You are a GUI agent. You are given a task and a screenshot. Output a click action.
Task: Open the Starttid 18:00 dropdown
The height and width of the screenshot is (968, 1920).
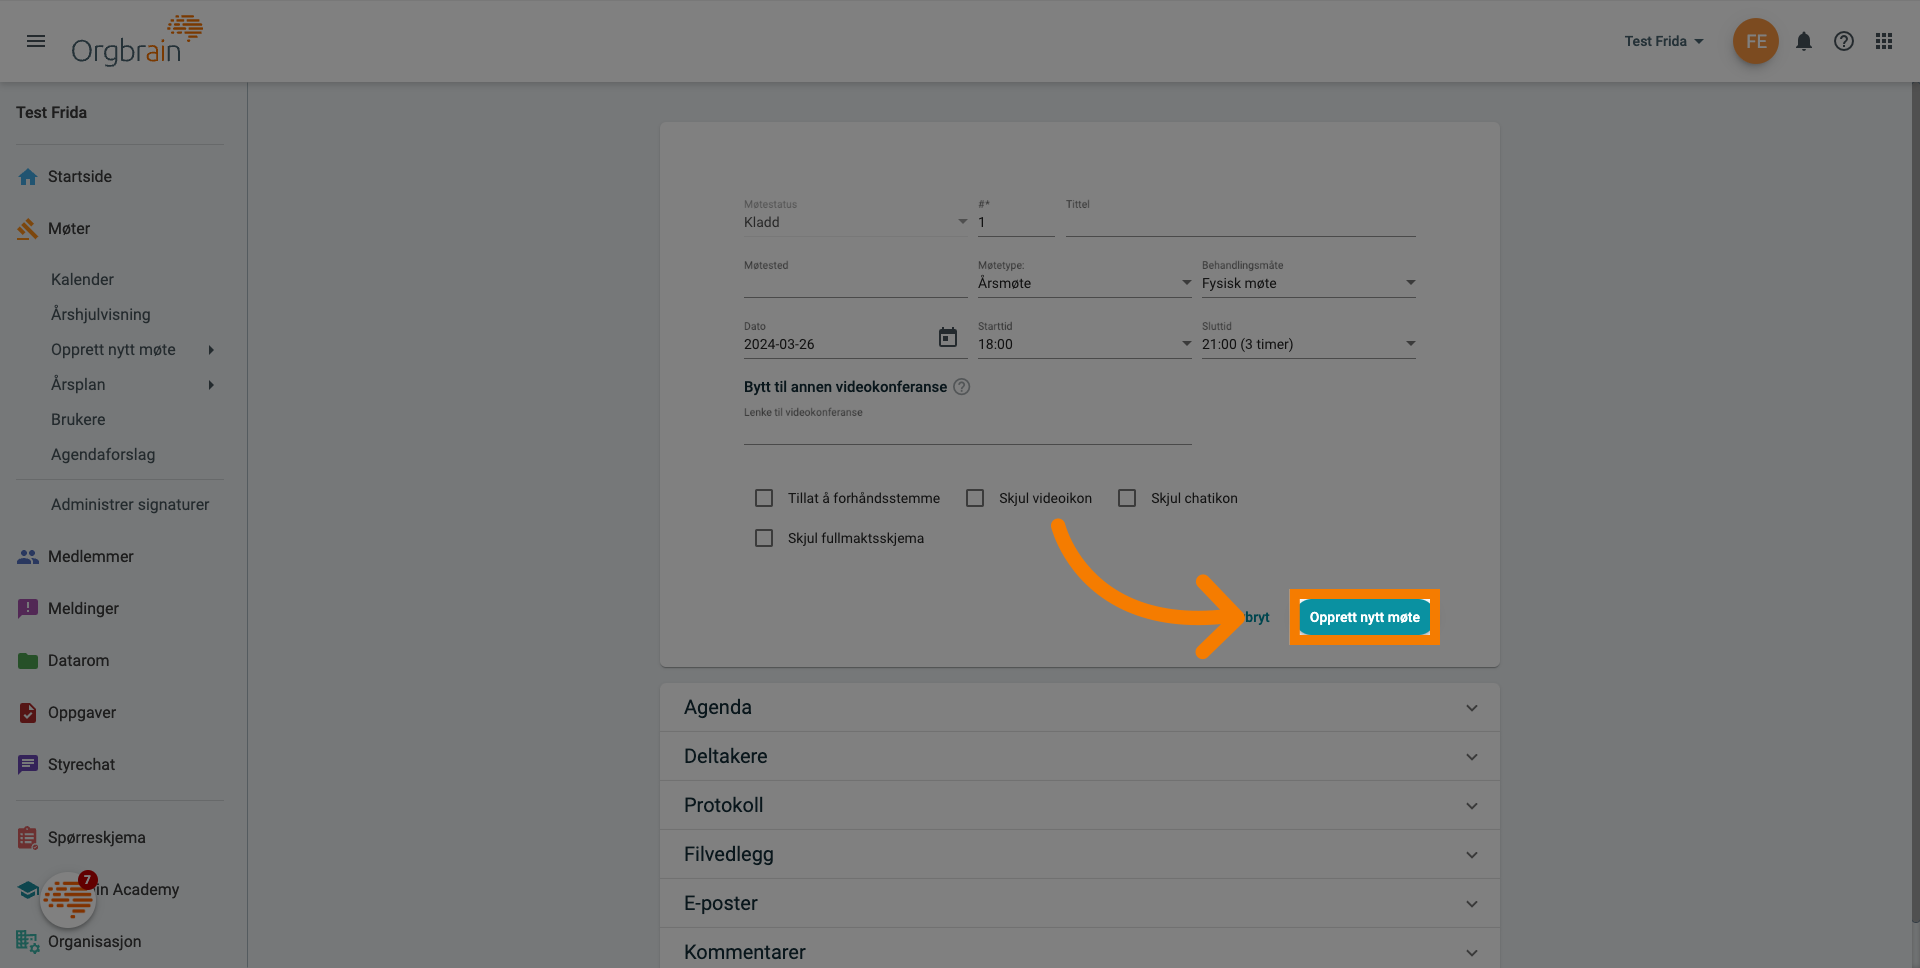click(x=1085, y=344)
